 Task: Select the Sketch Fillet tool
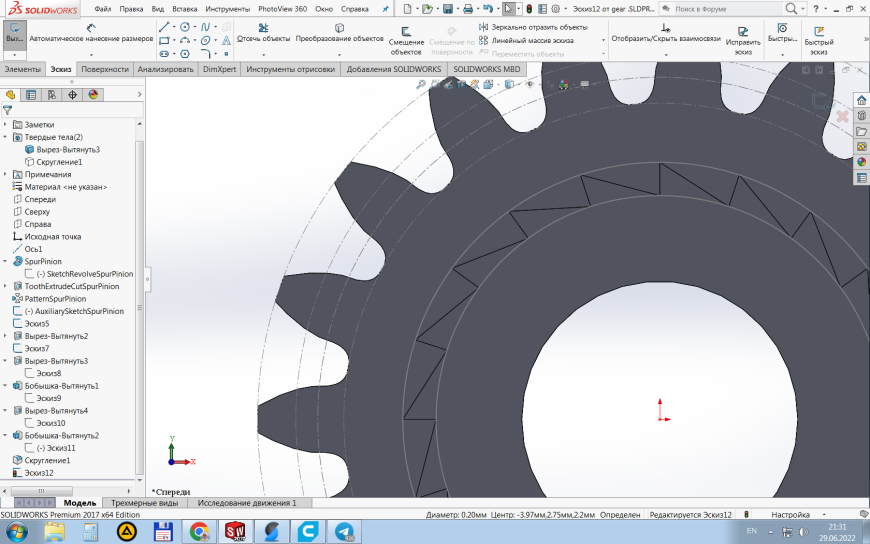coord(205,54)
